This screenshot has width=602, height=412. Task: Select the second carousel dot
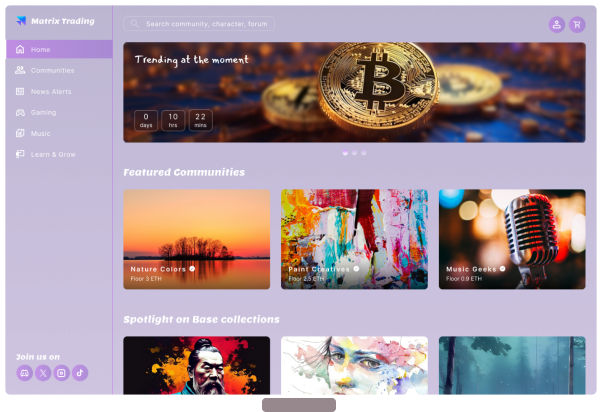pos(354,153)
